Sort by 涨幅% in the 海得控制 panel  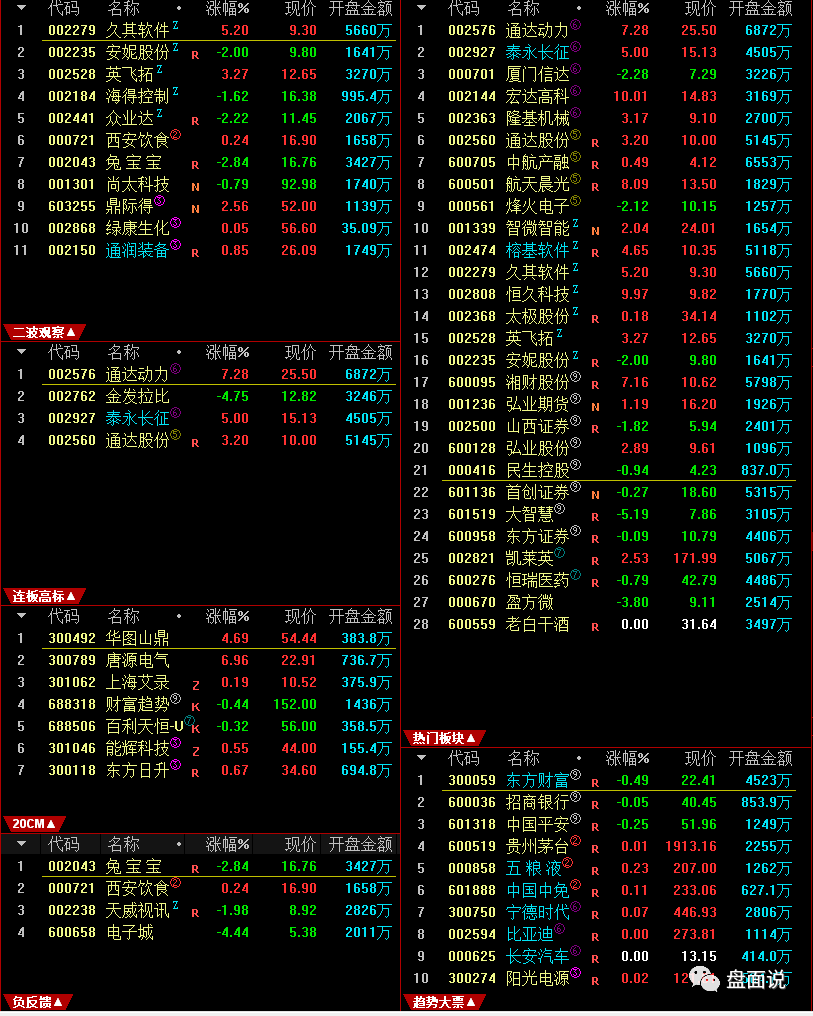point(227,8)
